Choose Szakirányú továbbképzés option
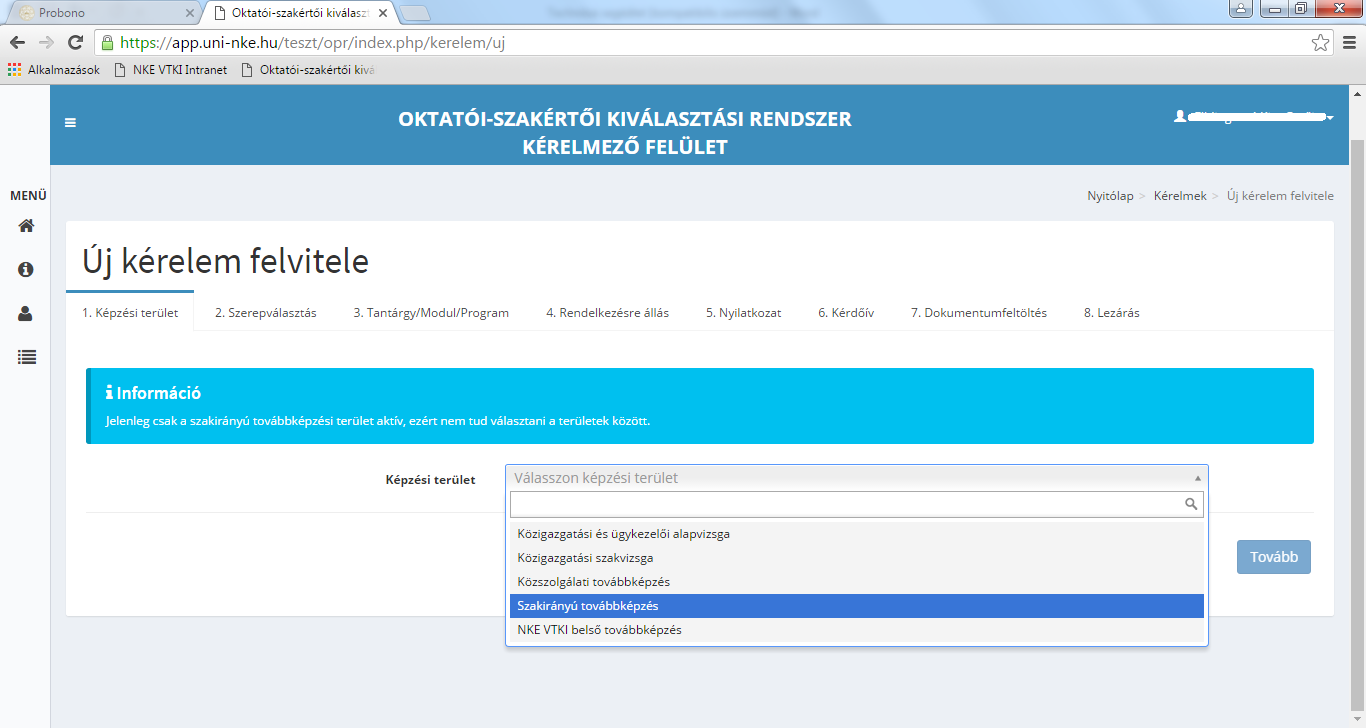This screenshot has height=728, width=1366. click(x=857, y=606)
